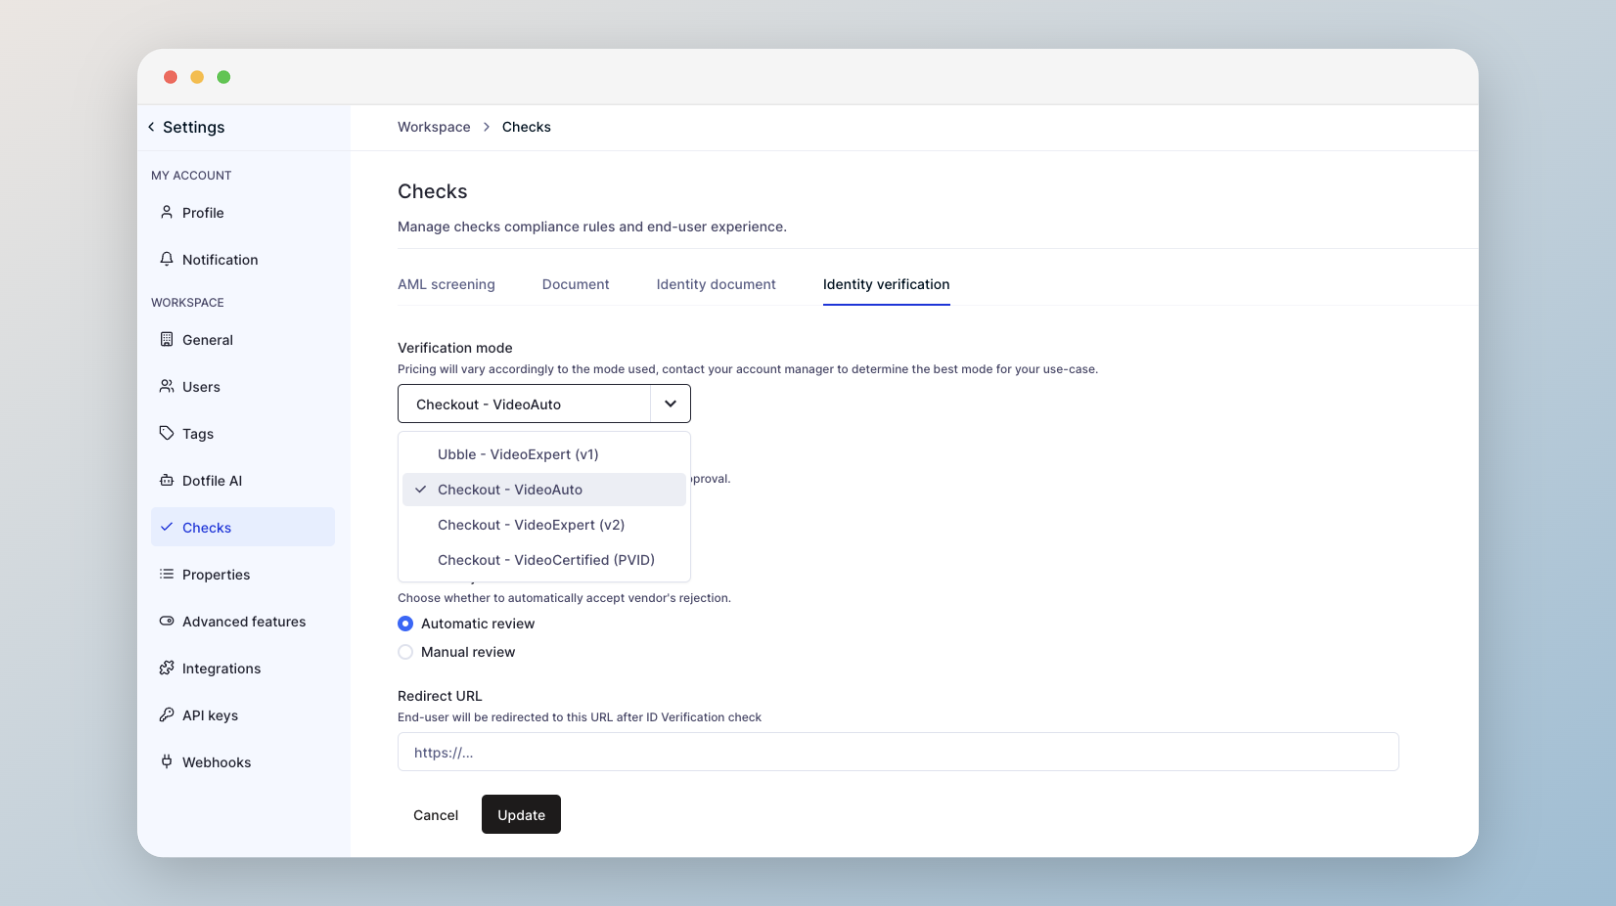Viewport: 1616px width, 906px height.
Task: Click the Redirect URL input field
Action: pos(898,752)
